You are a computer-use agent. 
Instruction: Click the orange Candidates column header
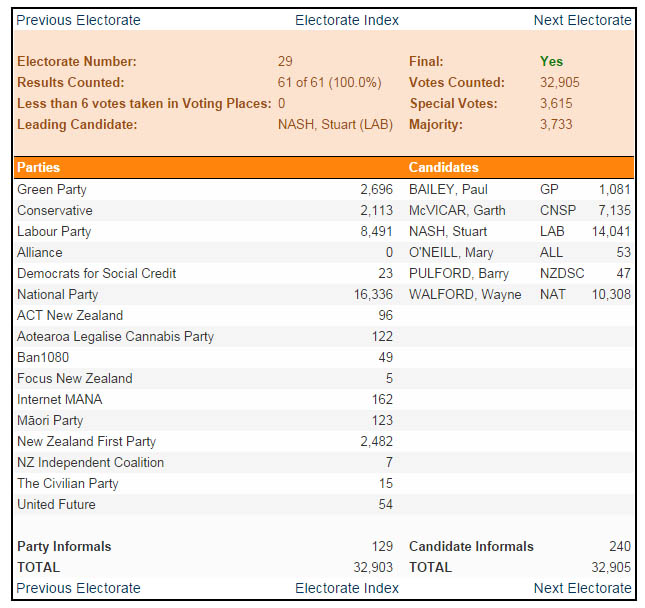[x=443, y=167]
